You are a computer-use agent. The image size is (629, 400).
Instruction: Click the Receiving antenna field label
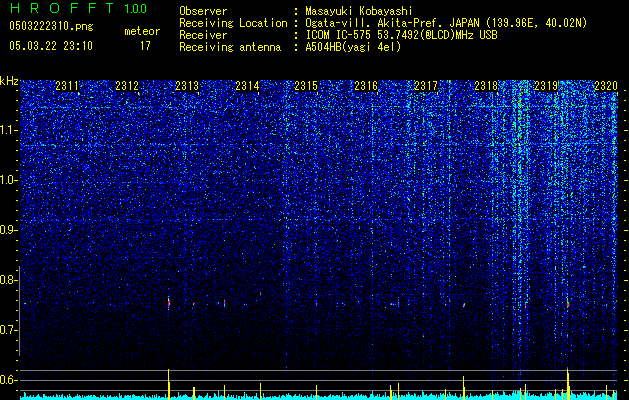(230, 47)
